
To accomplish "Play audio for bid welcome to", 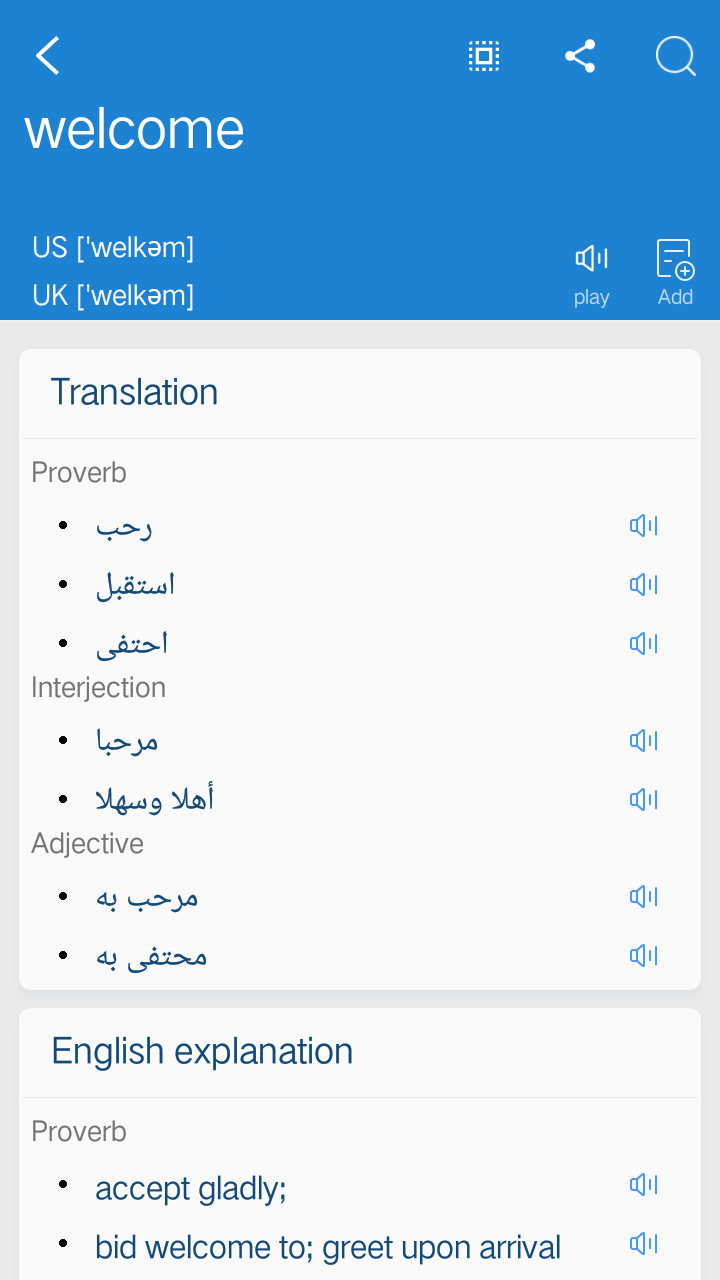I will coord(643,1244).
